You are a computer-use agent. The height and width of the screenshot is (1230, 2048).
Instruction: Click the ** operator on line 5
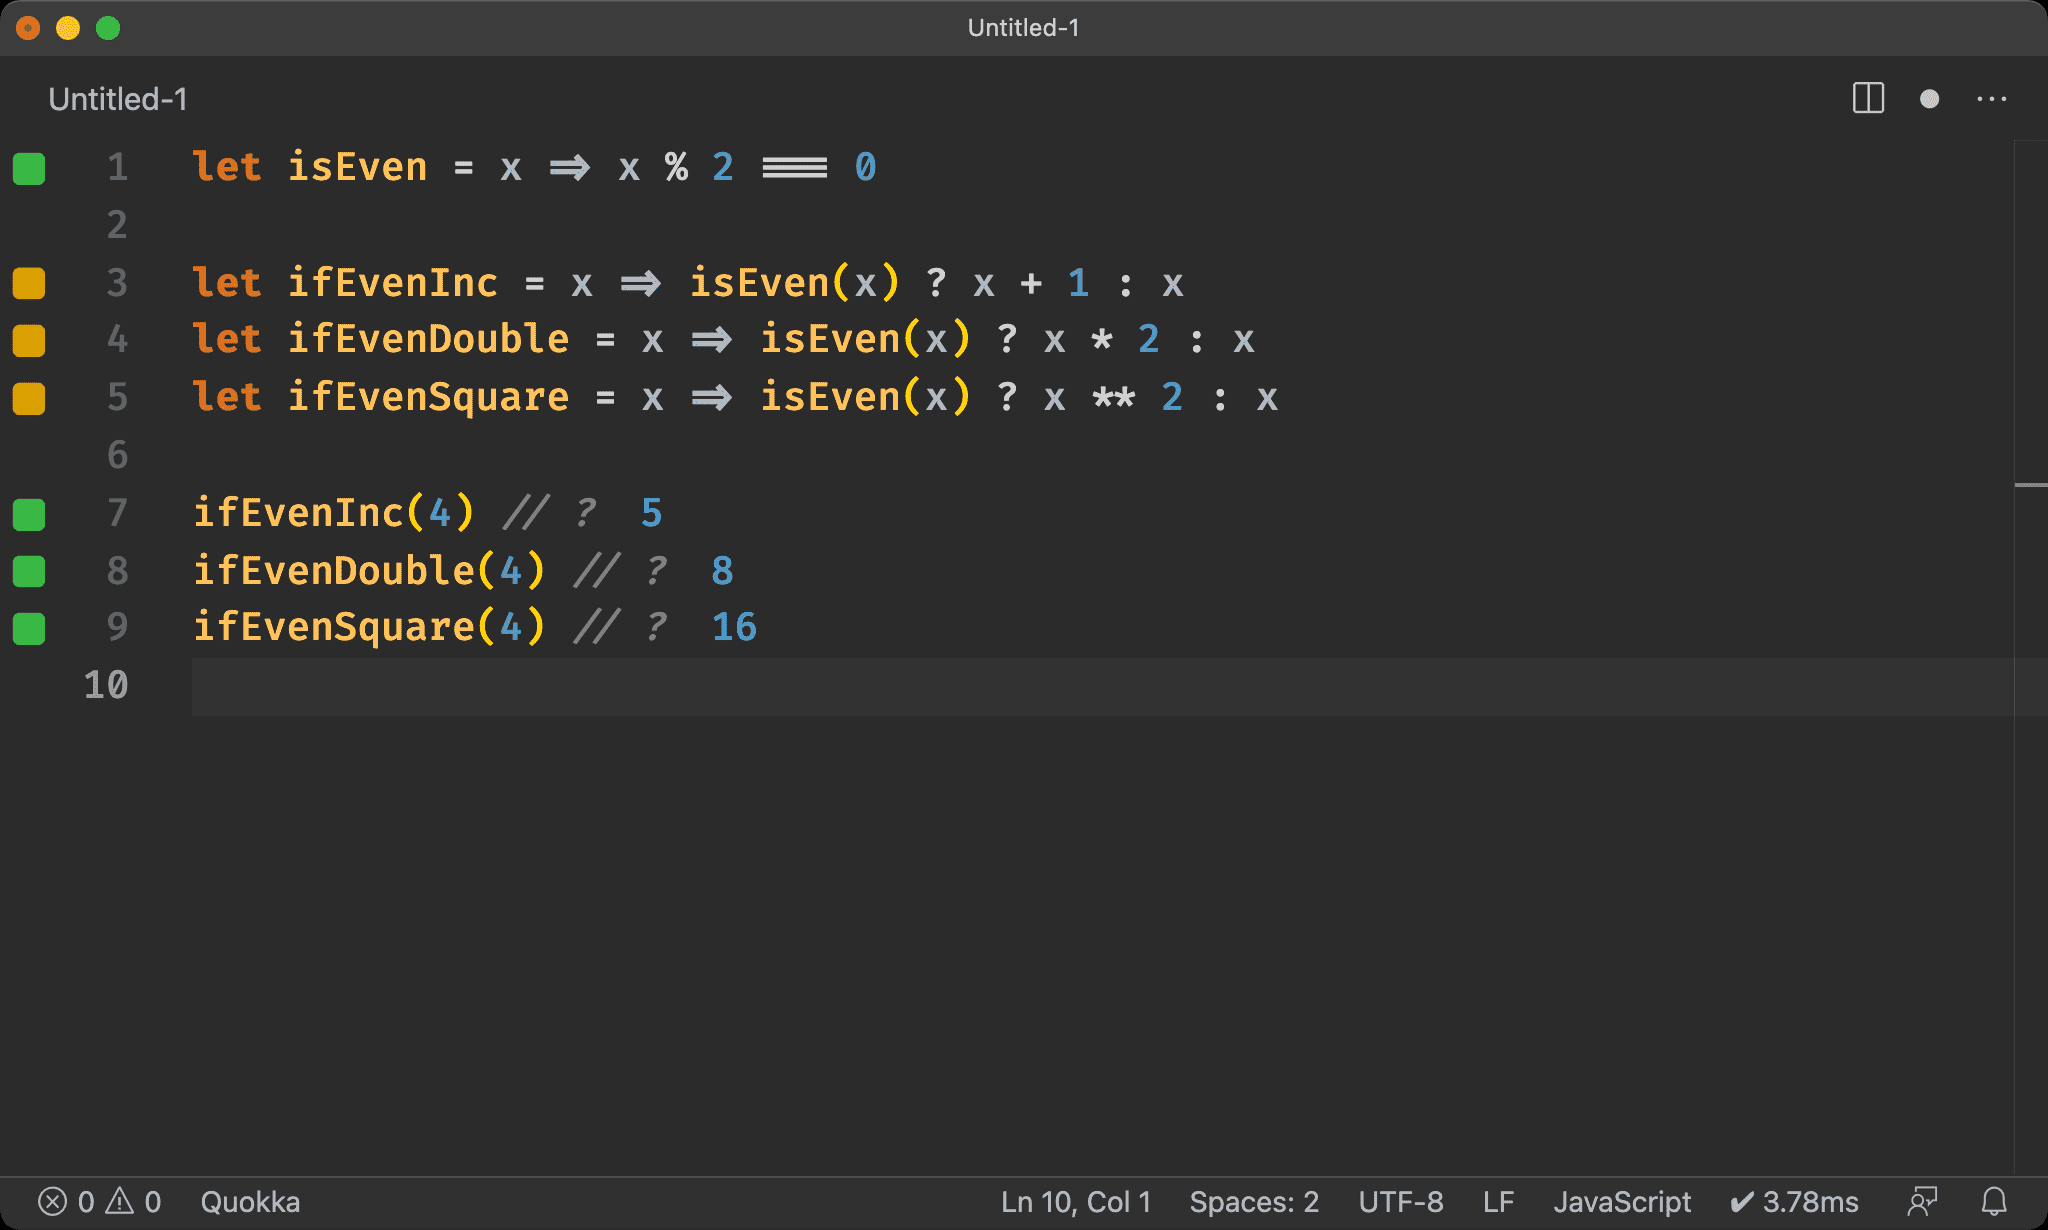tap(1113, 397)
